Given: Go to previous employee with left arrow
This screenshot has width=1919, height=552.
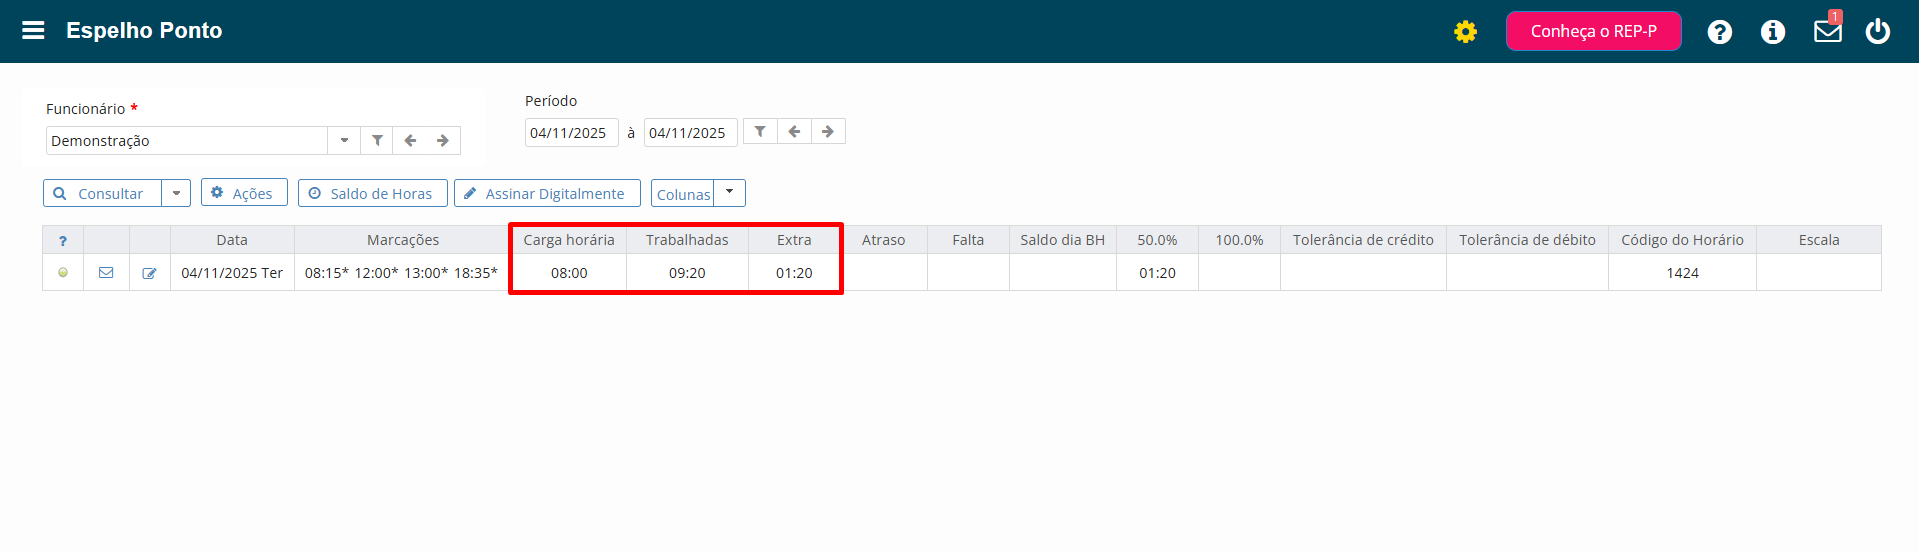Looking at the screenshot, I should click(x=410, y=140).
